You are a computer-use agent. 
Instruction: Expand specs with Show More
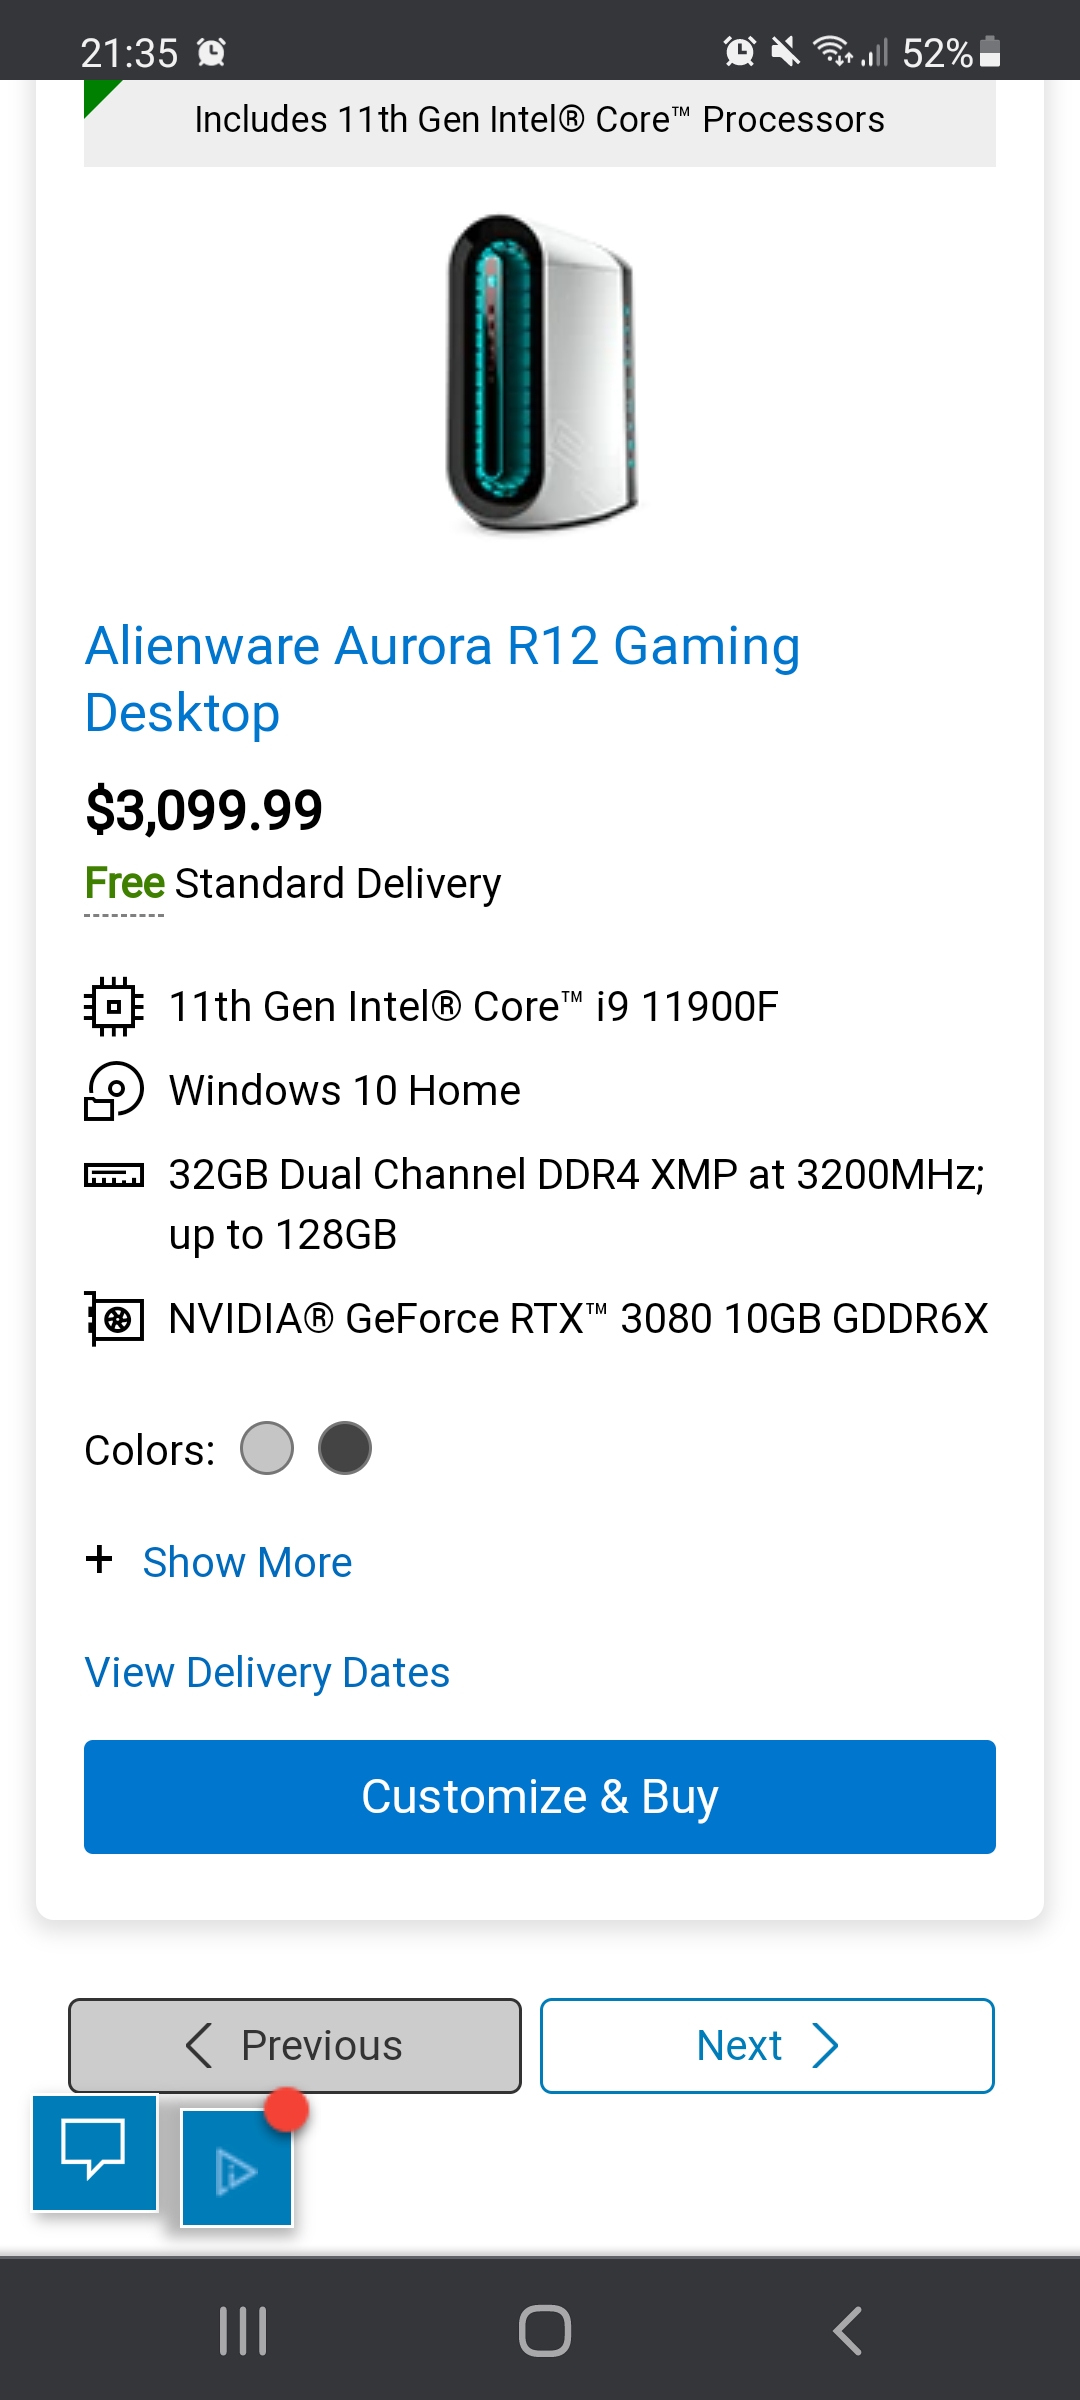(247, 1562)
